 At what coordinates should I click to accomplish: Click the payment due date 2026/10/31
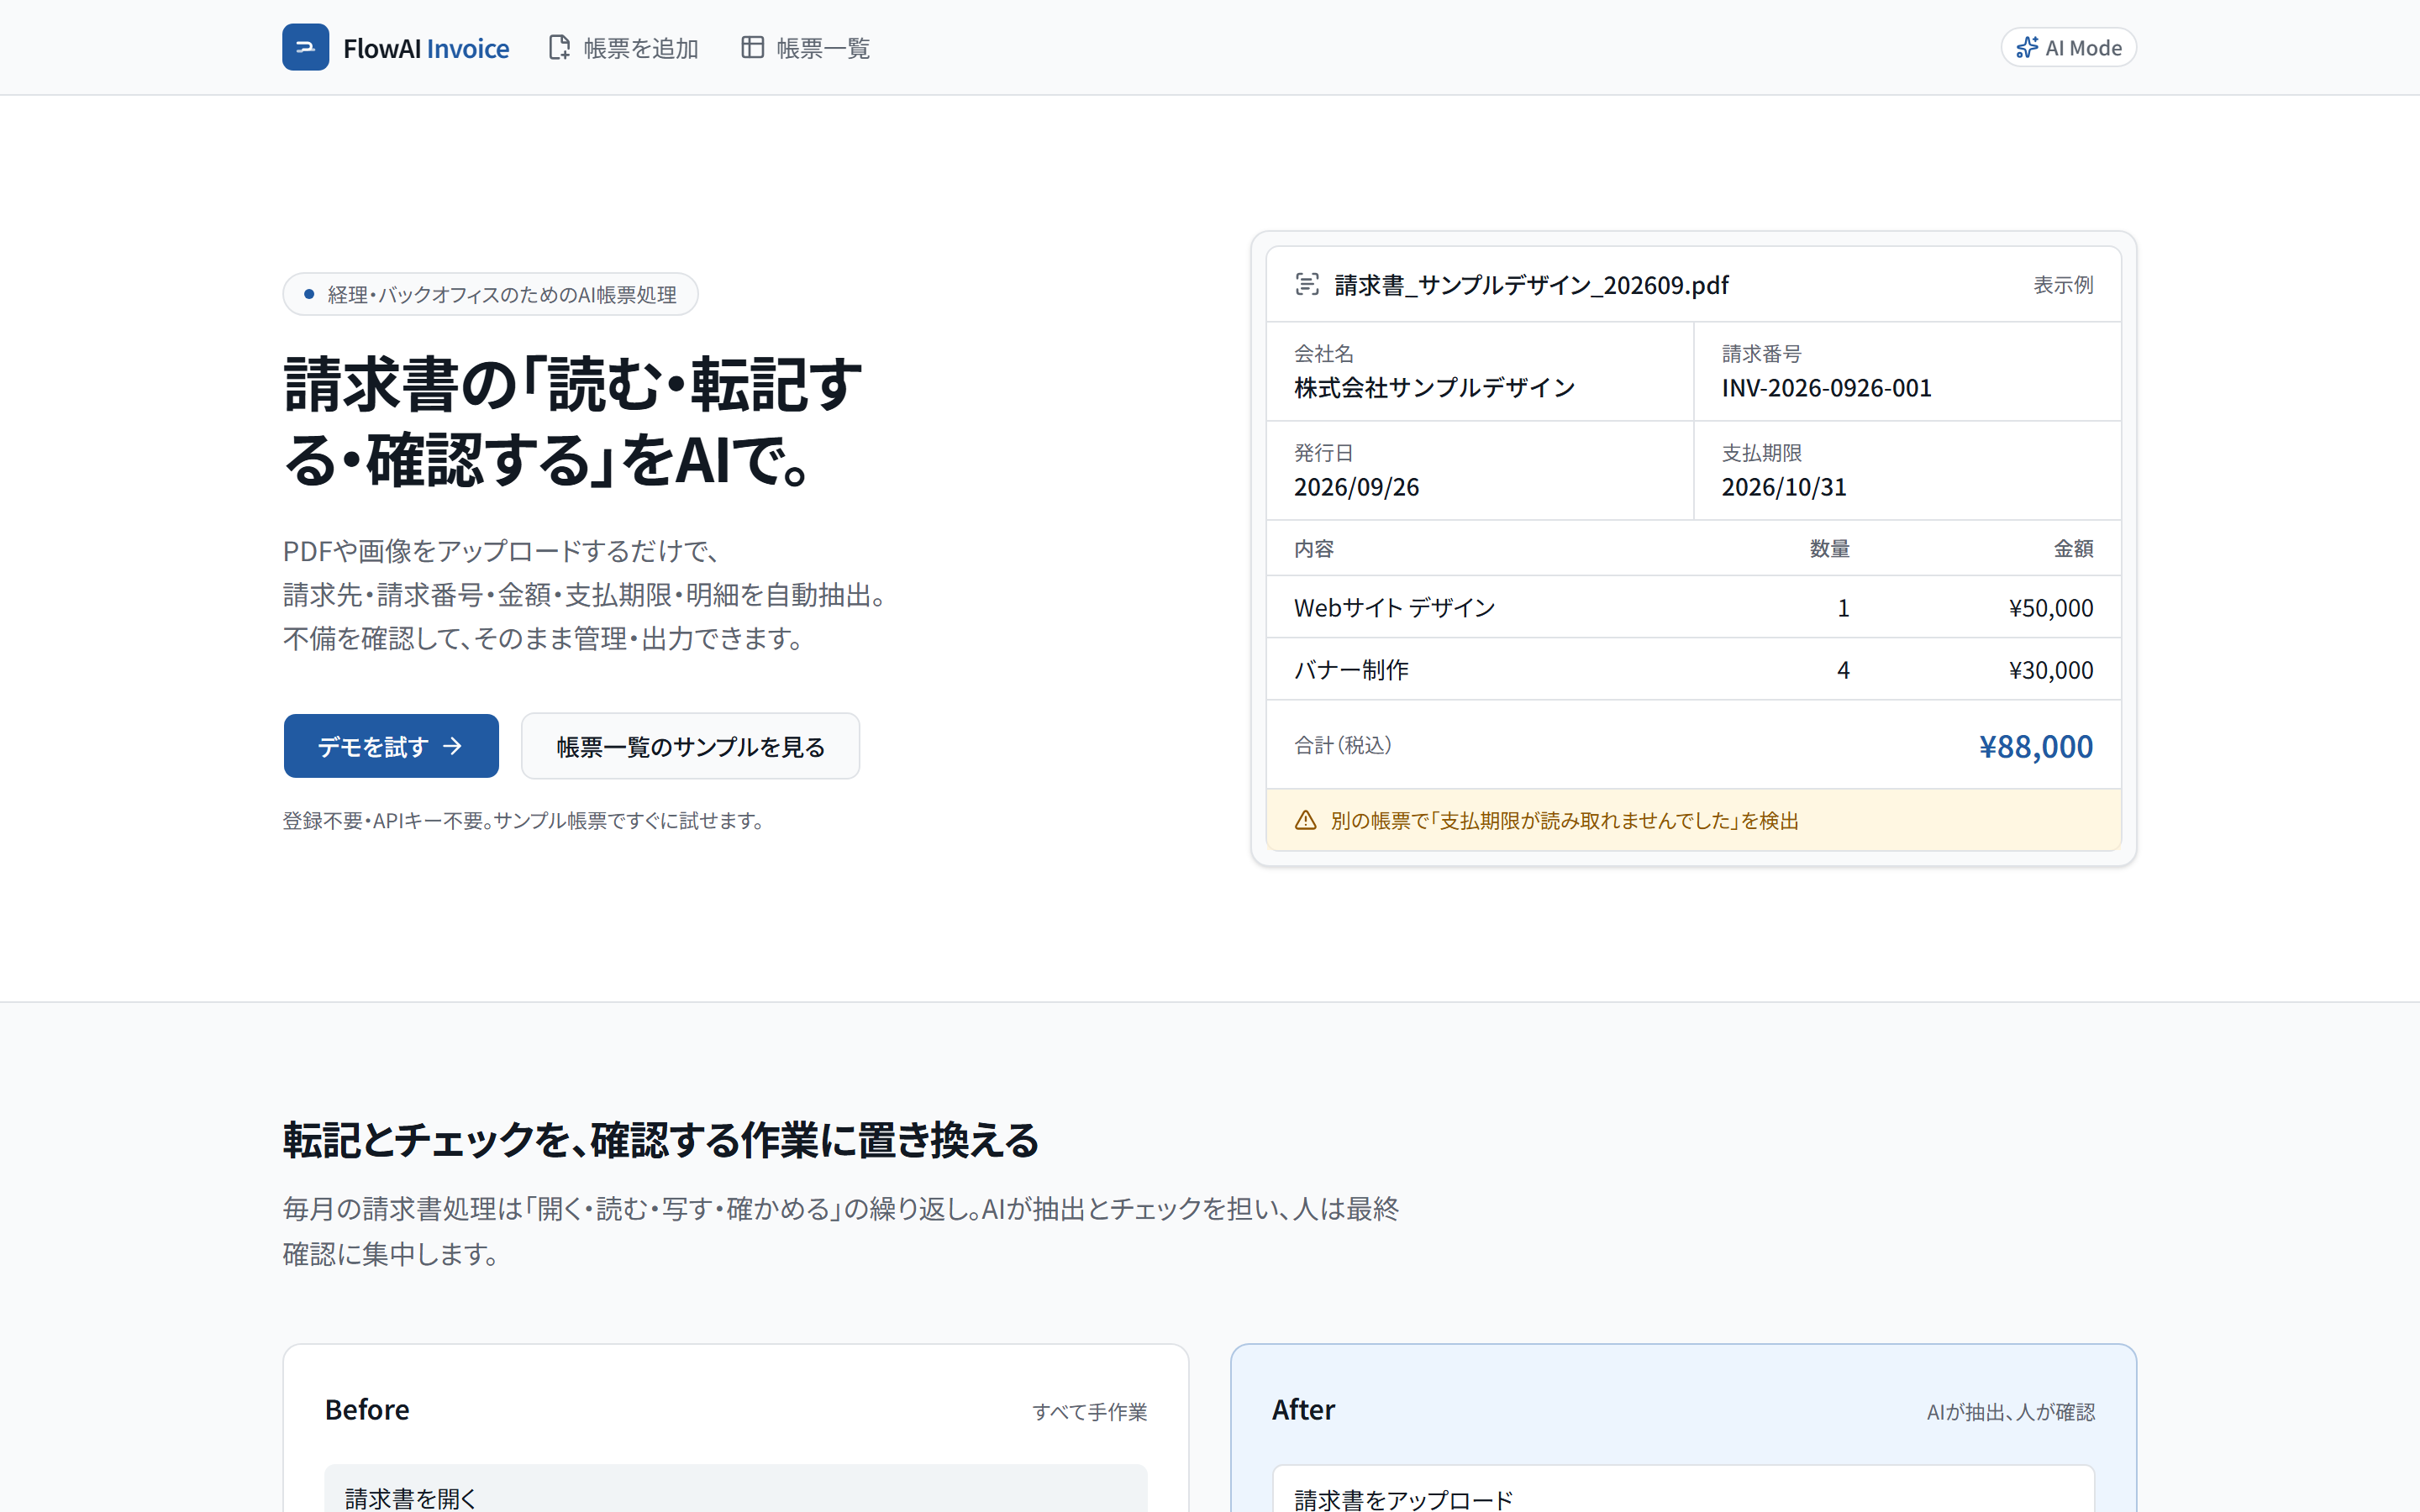[x=1783, y=487]
